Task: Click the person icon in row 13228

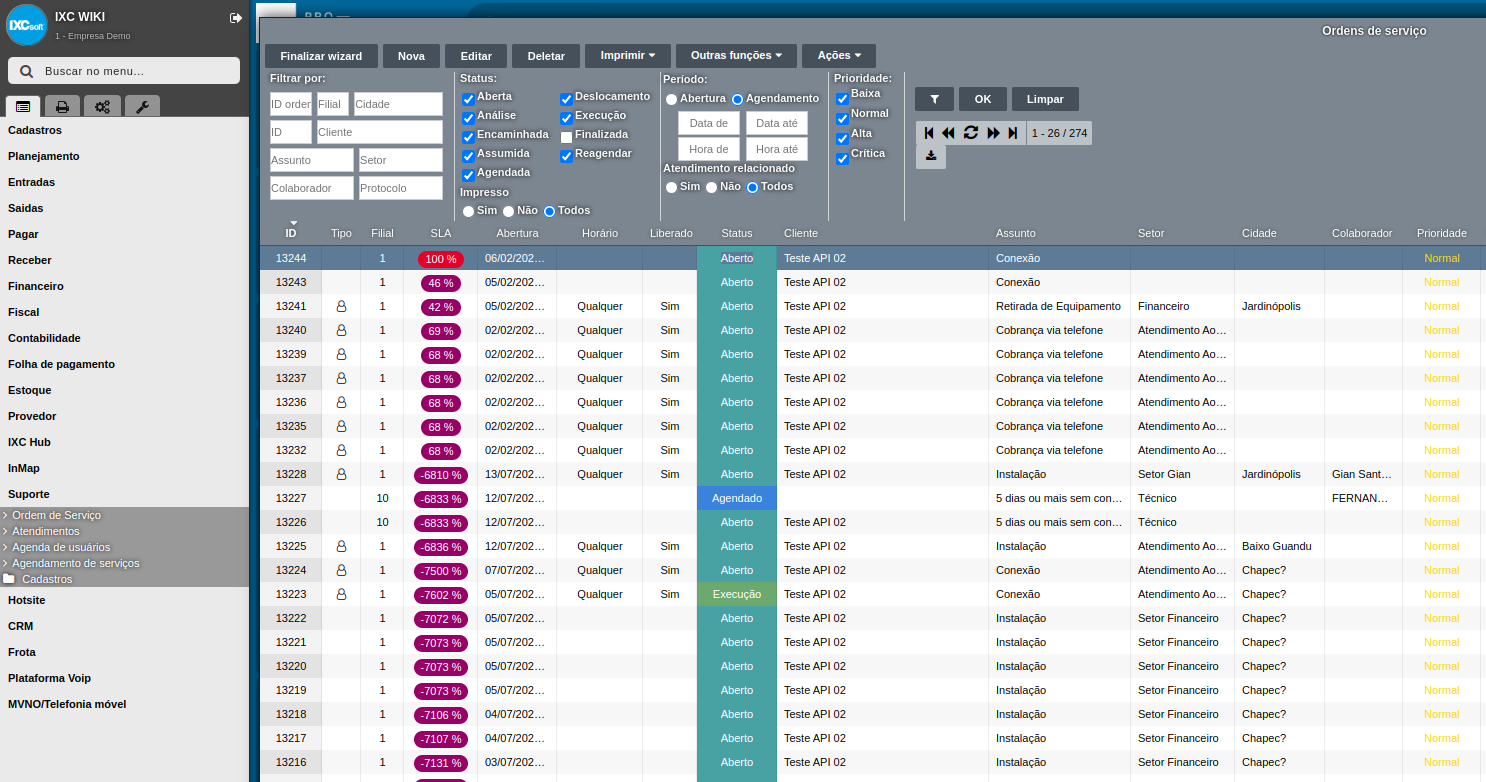Action: click(x=341, y=474)
